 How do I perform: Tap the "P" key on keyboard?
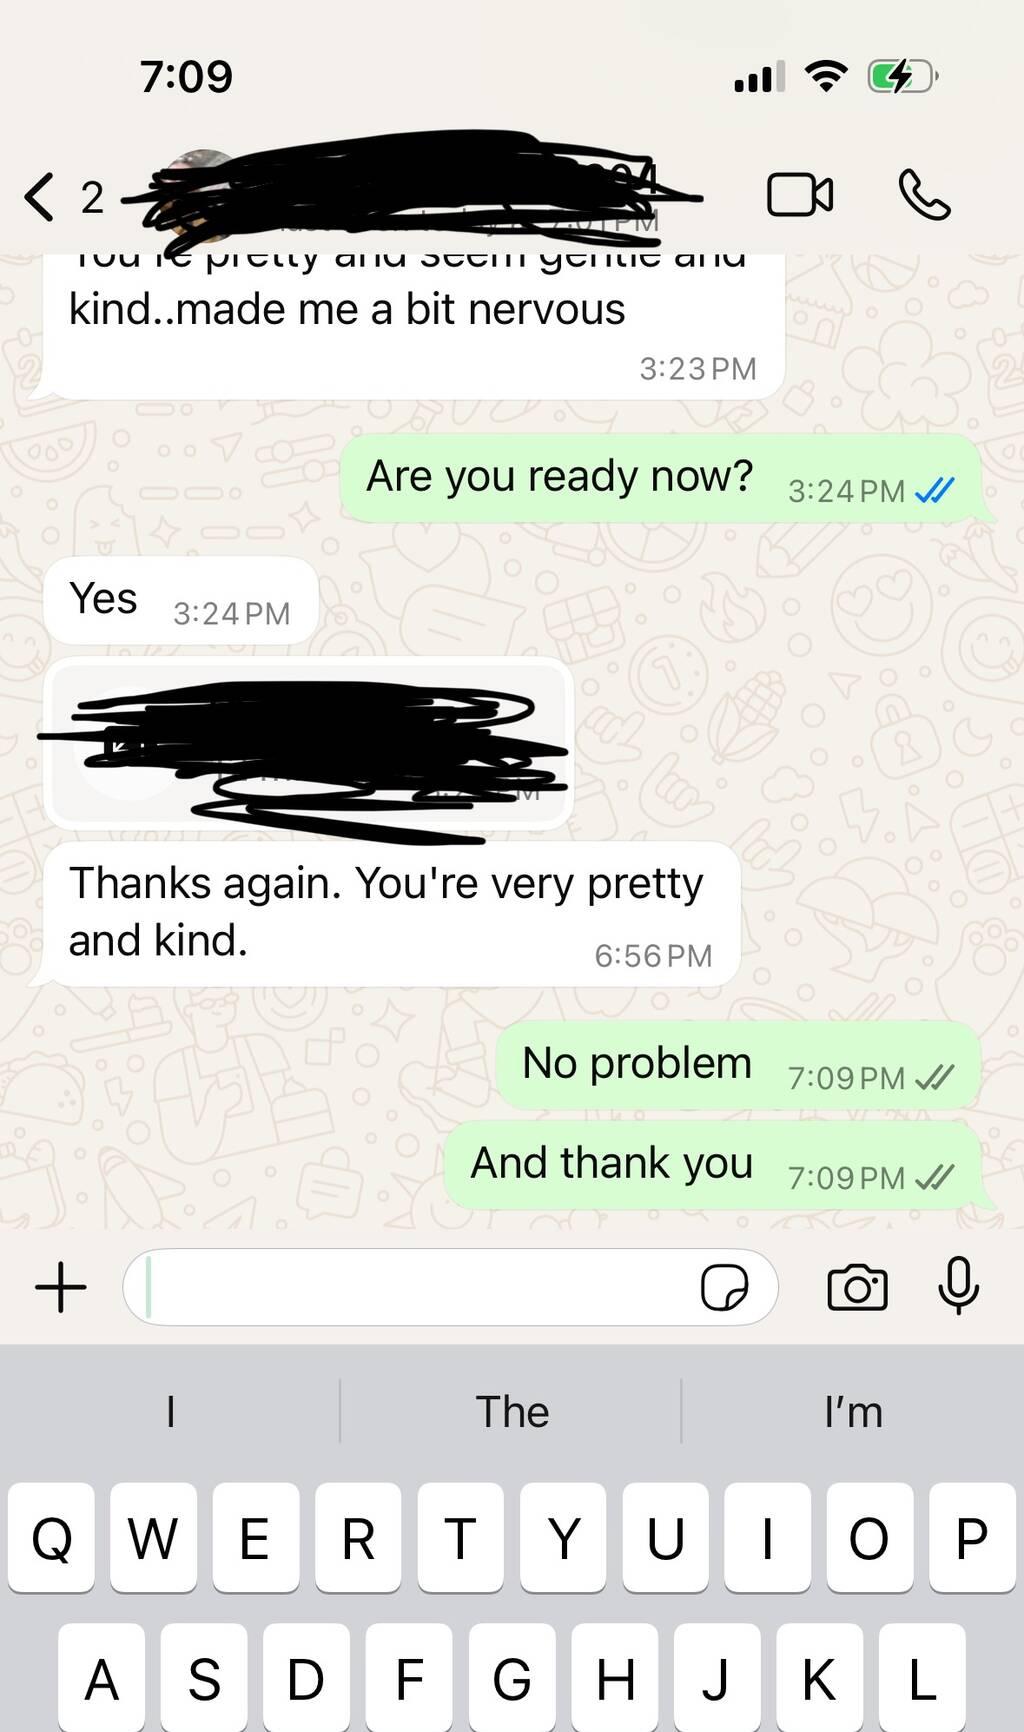point(971,1537)
